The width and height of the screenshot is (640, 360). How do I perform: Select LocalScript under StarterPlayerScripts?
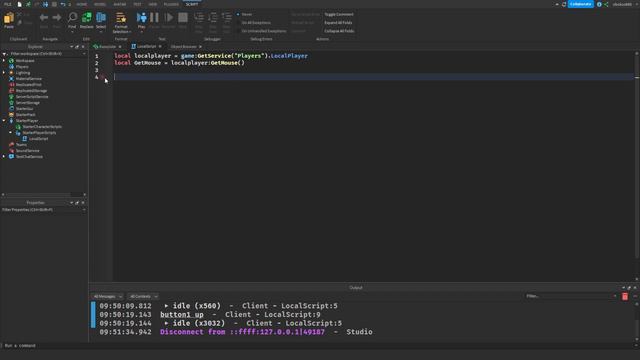point(38,139)
